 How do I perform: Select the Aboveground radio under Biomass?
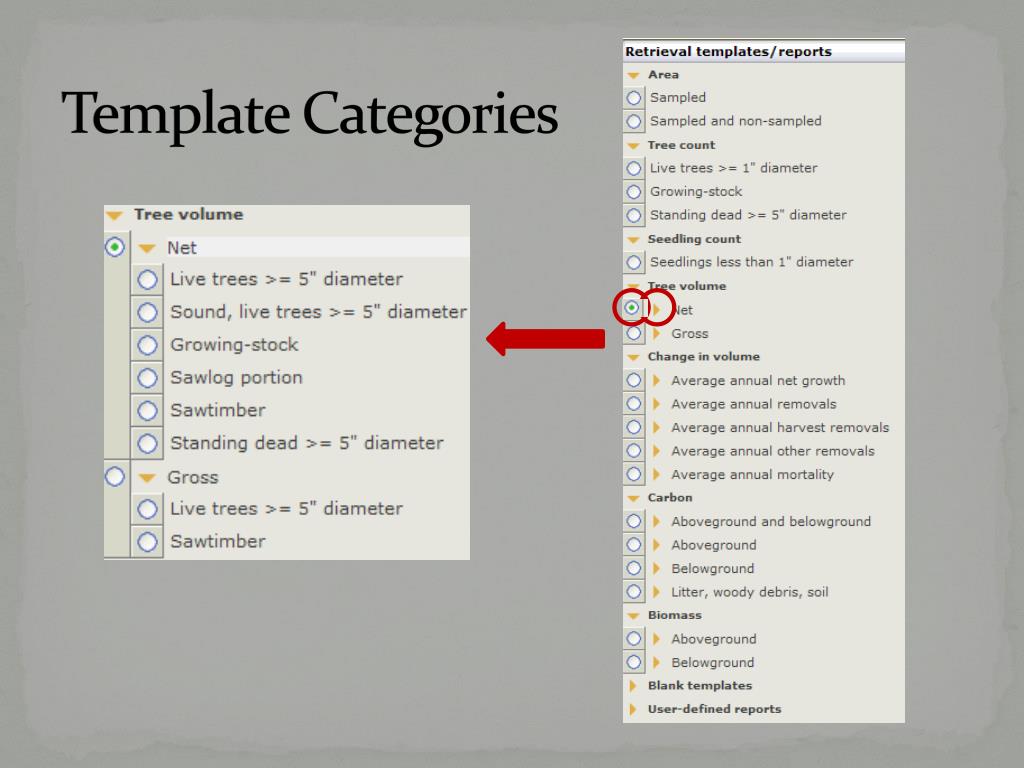tap(633, 639)
